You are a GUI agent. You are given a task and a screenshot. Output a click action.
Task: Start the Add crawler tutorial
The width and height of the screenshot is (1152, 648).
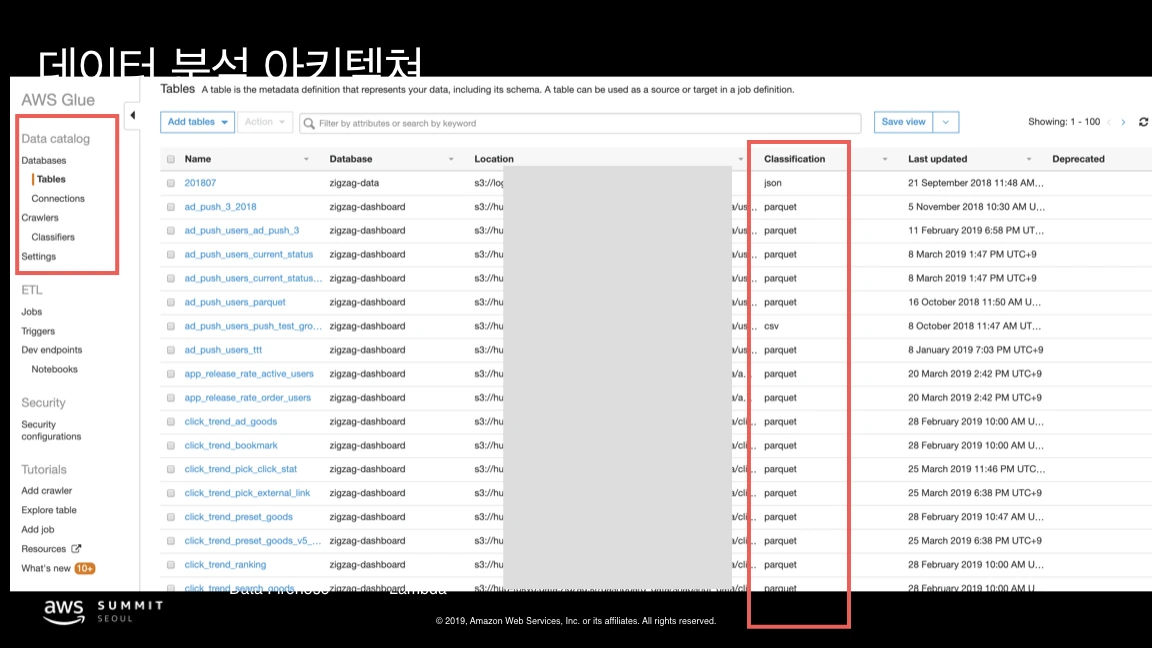pos(46,491)
